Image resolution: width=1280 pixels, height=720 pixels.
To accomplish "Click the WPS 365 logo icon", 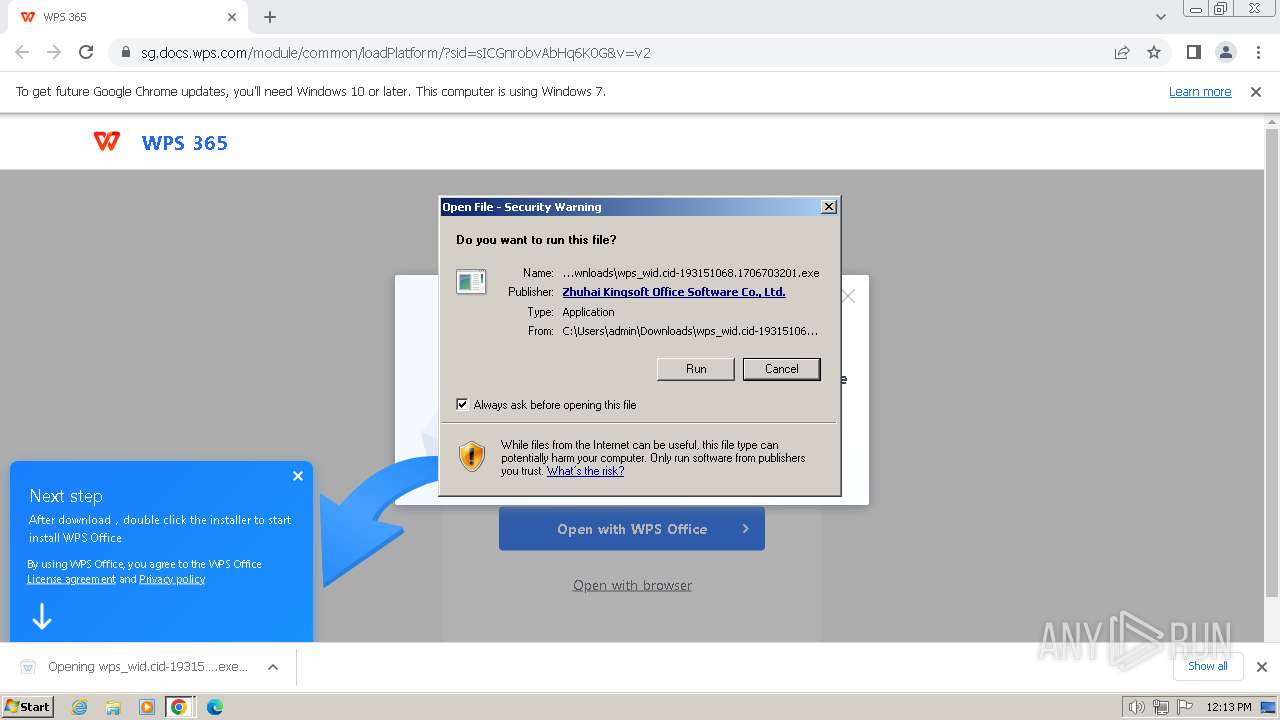I will [x=107, y=142].
